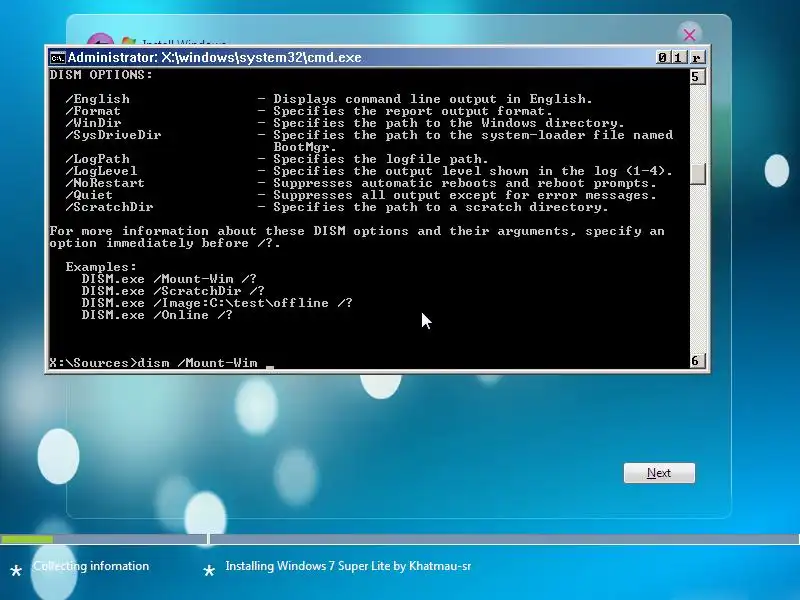The width and height of the screenshot is (800, 600).
Task: Click 'Displays command line output in English' text
Action: click(x=433, y=99)
